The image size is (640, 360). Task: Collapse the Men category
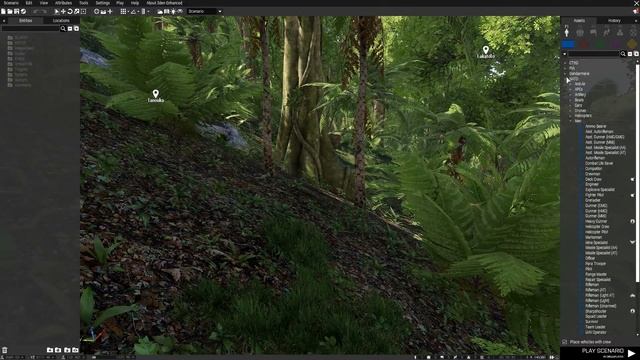571,121
